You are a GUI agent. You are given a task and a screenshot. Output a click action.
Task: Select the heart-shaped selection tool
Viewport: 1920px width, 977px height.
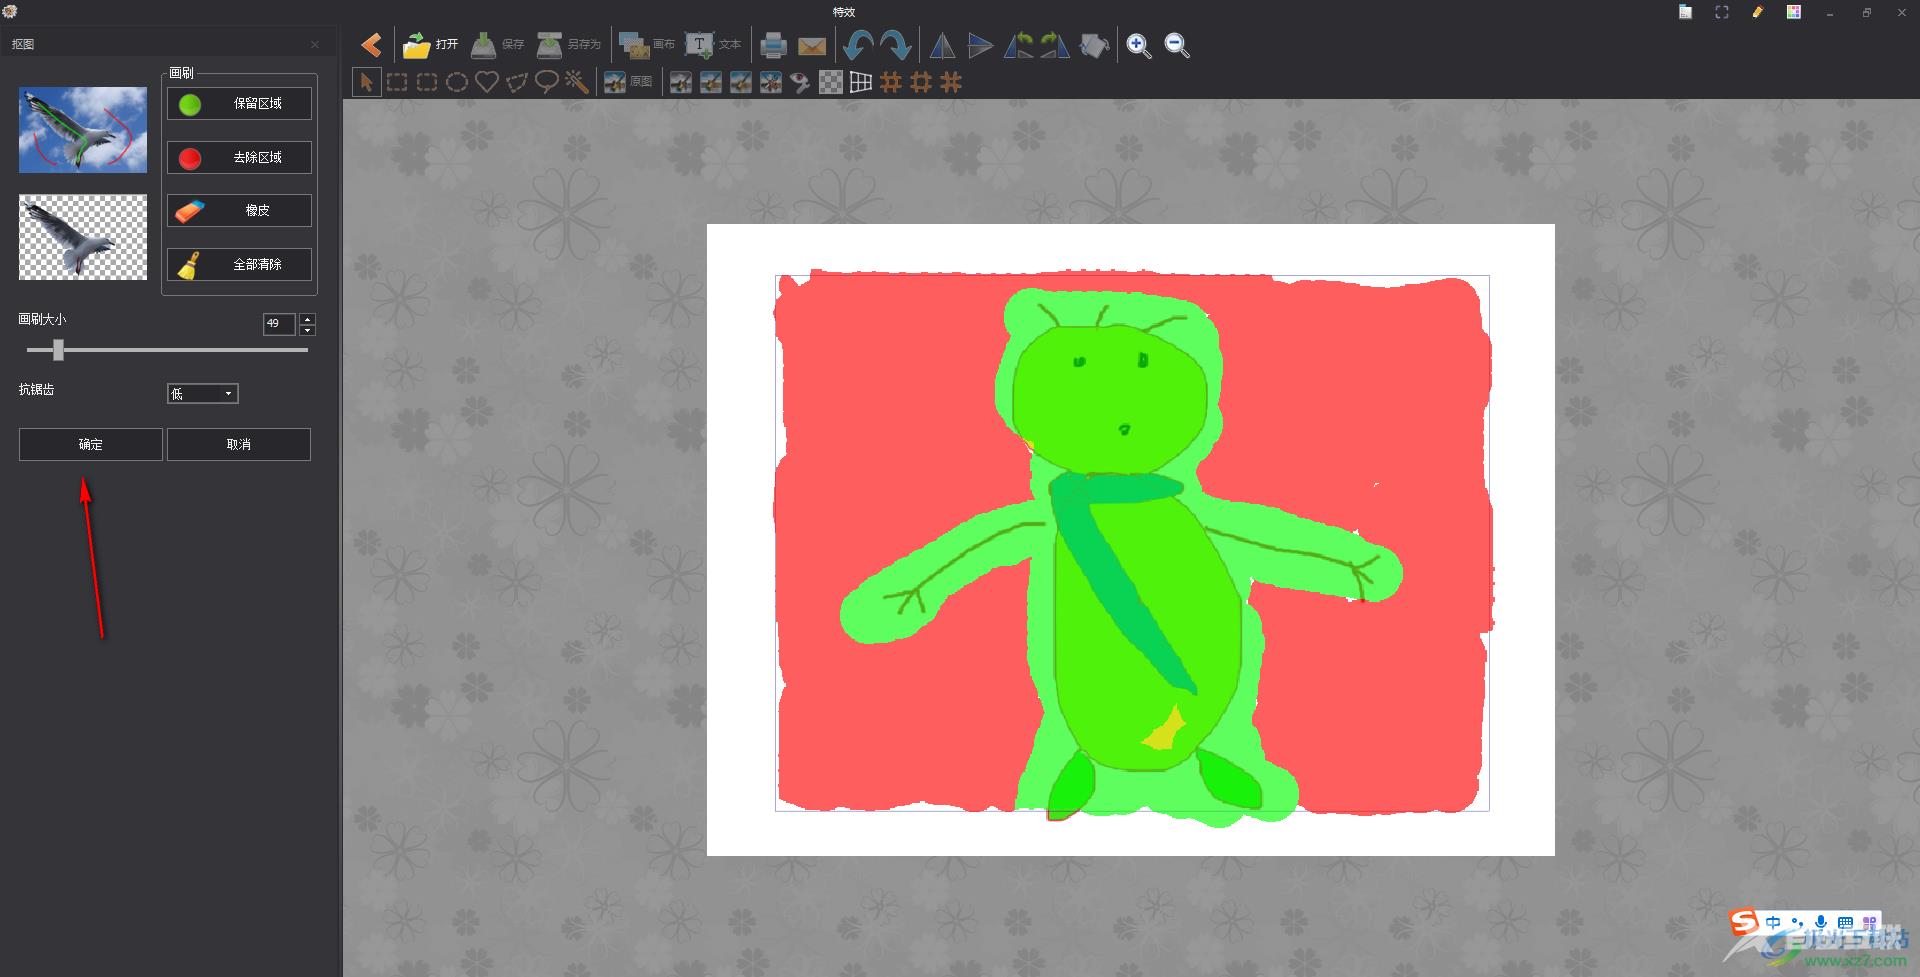[487, 82]
